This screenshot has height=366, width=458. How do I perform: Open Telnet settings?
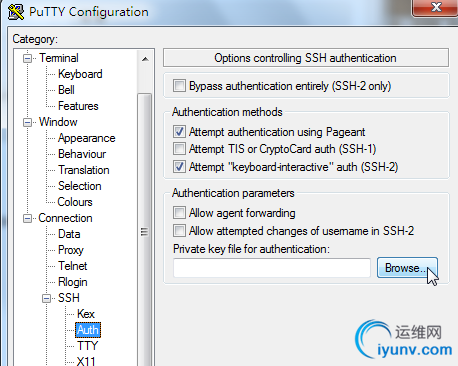click(73, 266)
